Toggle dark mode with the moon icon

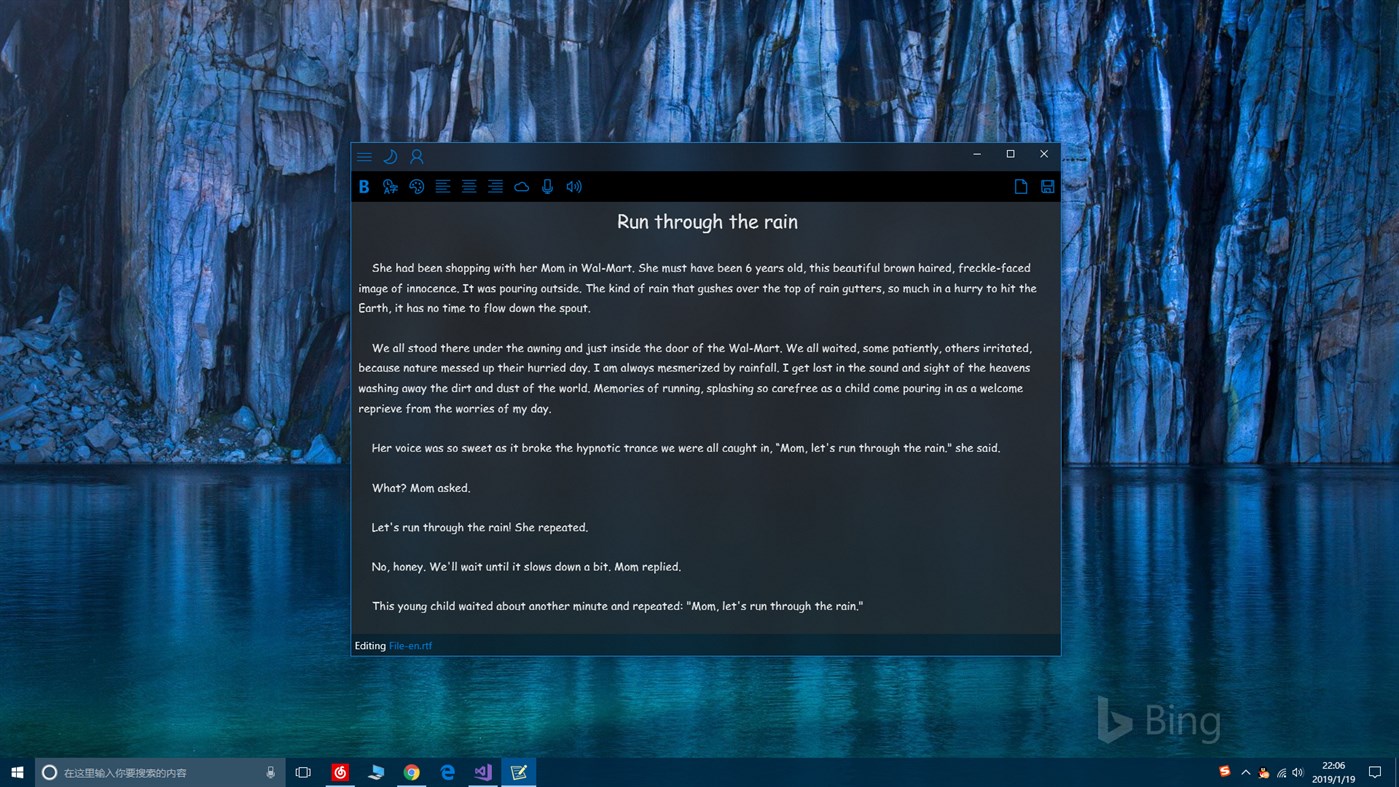pyautogui.click(x=390, y=156)
